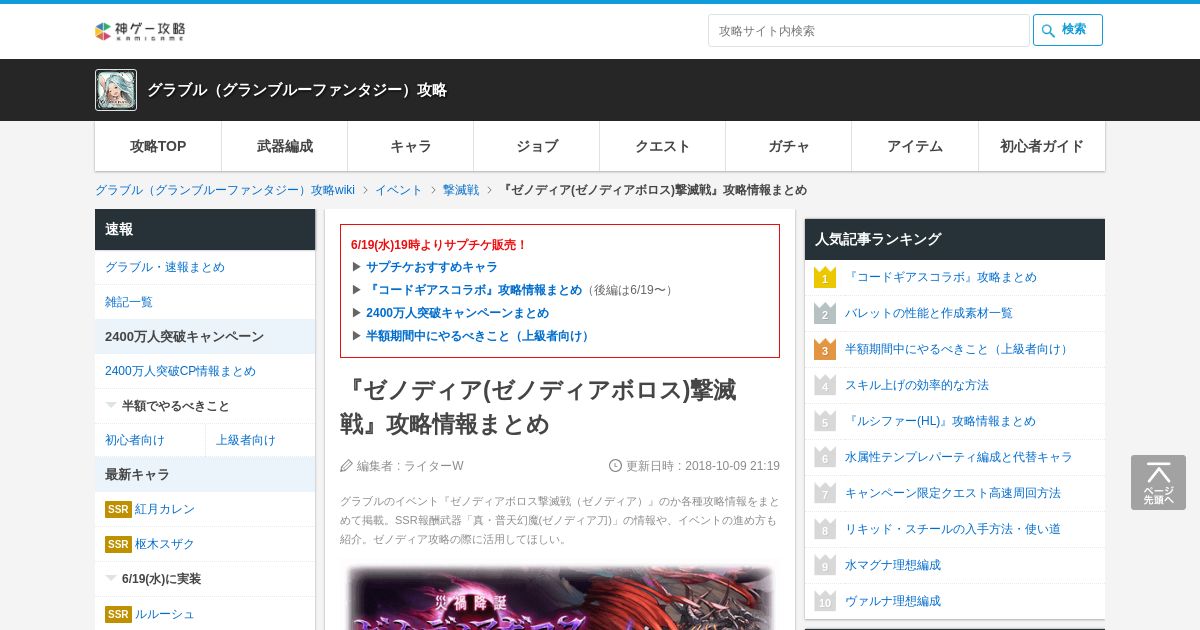
Task: Open rank 3 半額期間中にやるべきこと（上級者向け）
Action: [x=959, y=349]
